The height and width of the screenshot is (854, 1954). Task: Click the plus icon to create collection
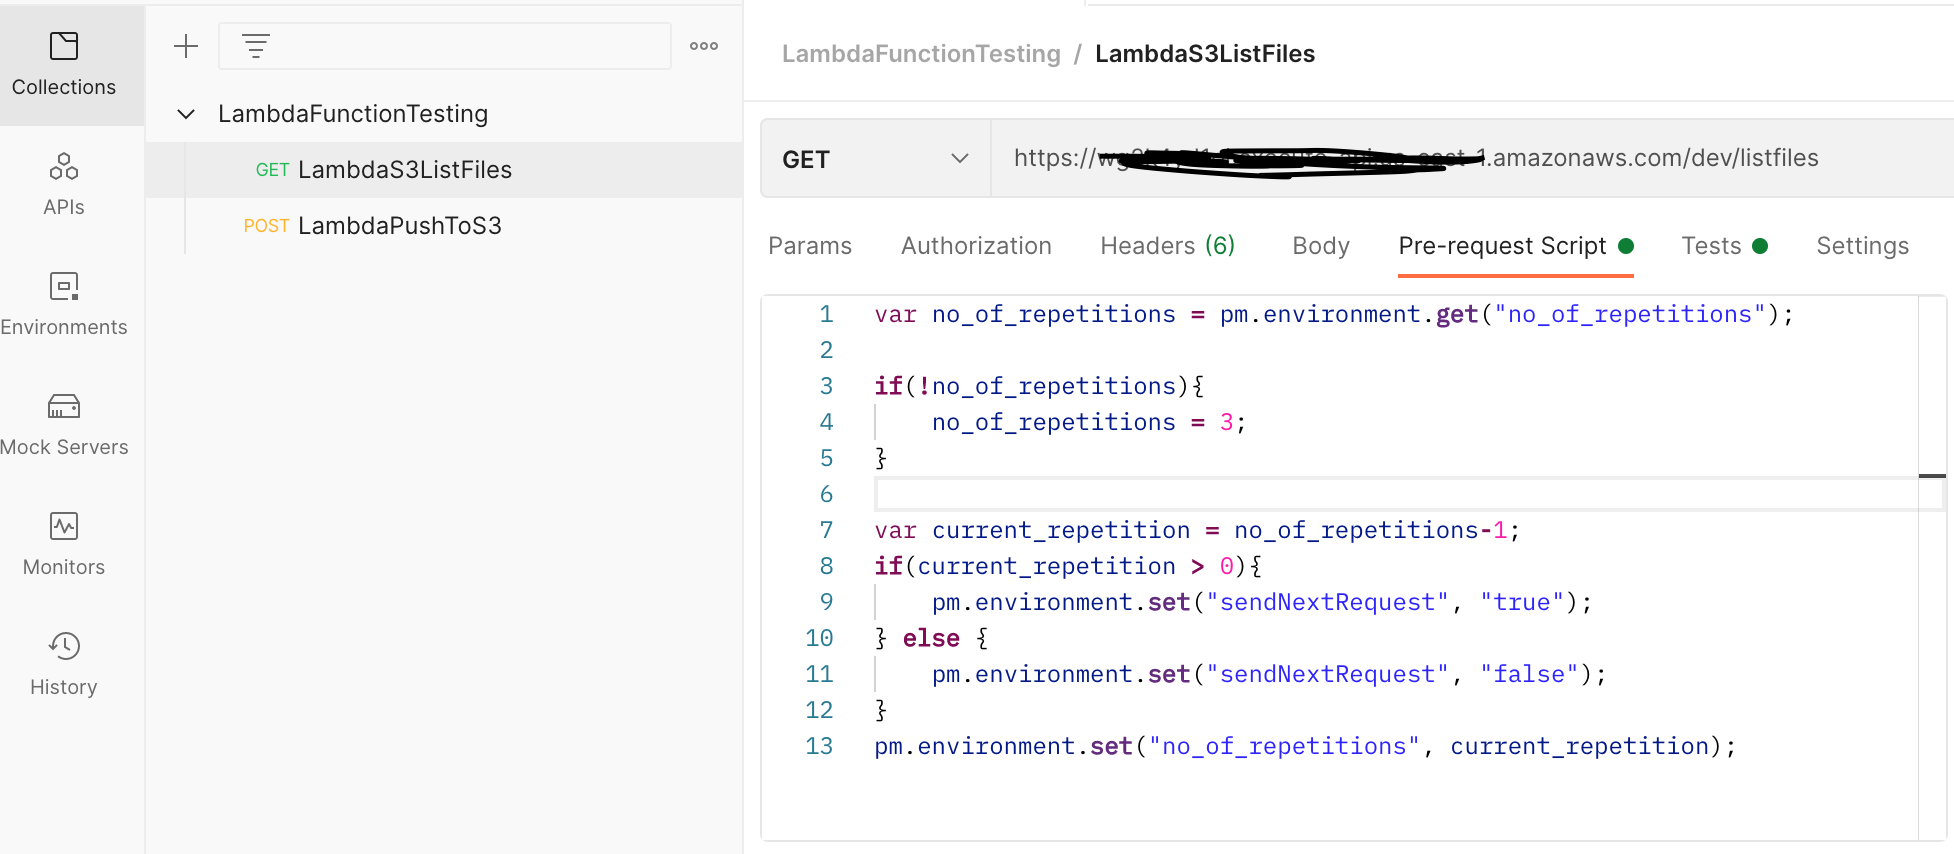[186, 46]
